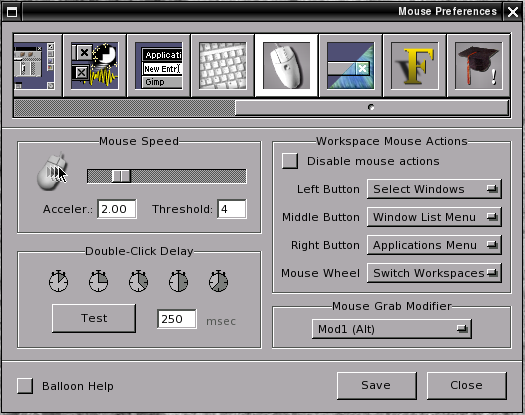Open the keyboard shortcuts preferences icon

(x=223, y=66)
